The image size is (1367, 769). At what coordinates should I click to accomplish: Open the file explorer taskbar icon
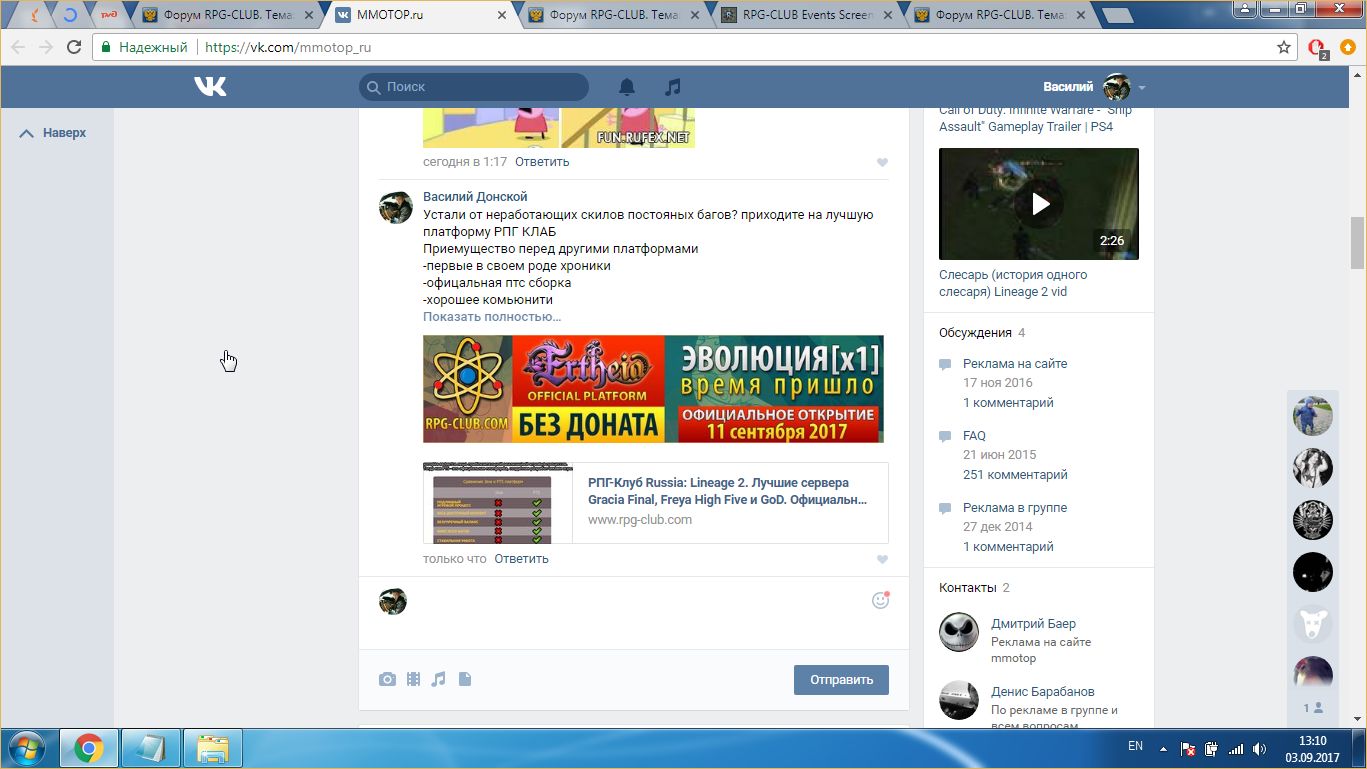click(x=213, y=748)
